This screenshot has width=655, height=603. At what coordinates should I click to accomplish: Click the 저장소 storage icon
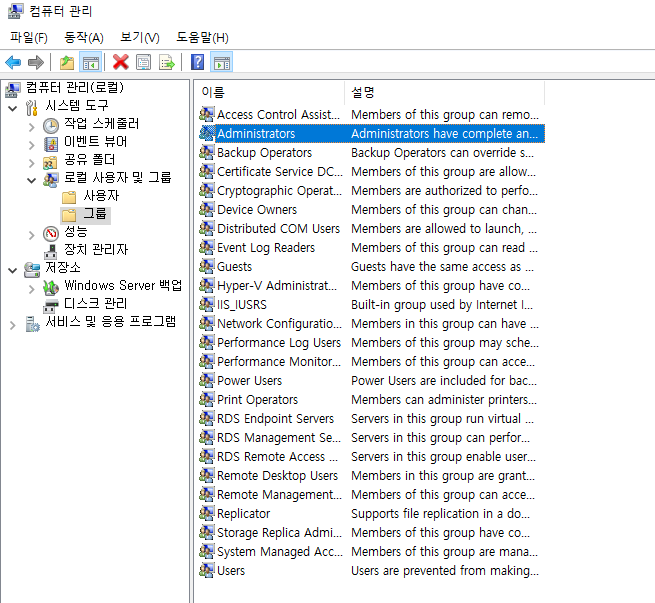click(x=32, y=270)
